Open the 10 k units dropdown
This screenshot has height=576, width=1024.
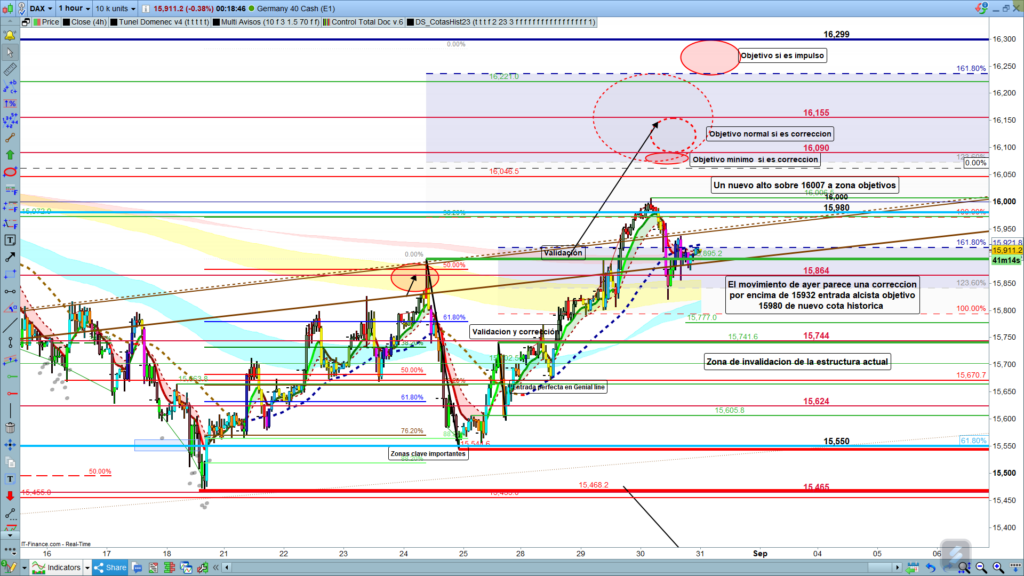pyautogui.click(x=112, y=7)
